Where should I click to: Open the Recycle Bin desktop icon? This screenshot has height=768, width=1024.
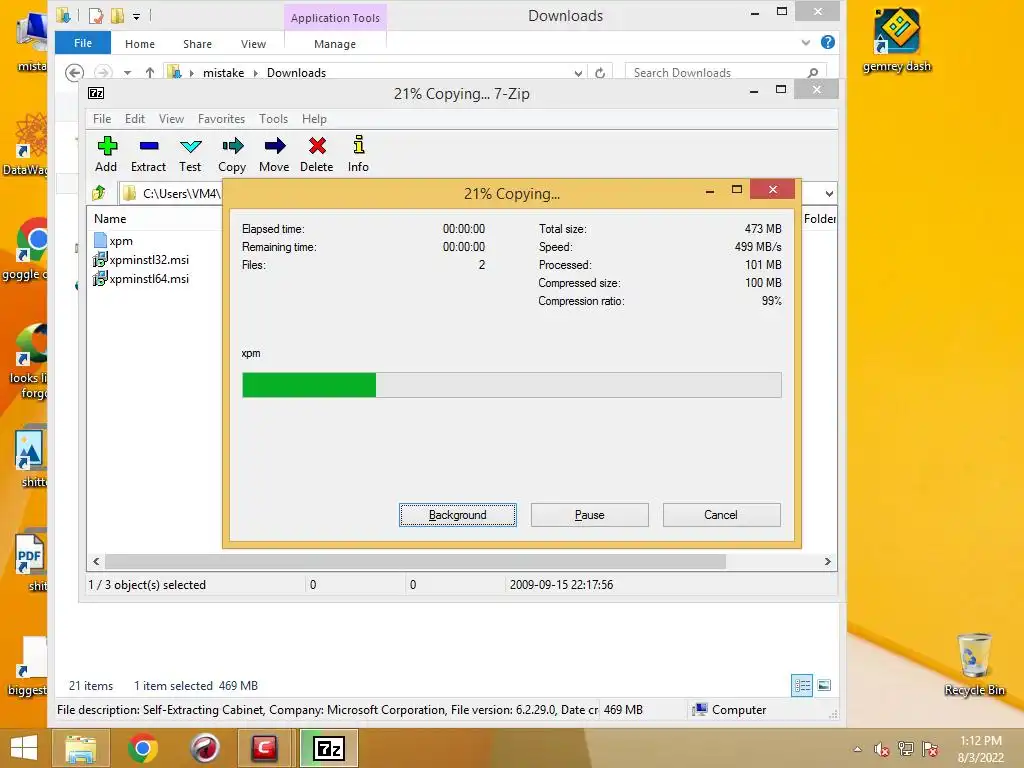[x=974, y=665]
